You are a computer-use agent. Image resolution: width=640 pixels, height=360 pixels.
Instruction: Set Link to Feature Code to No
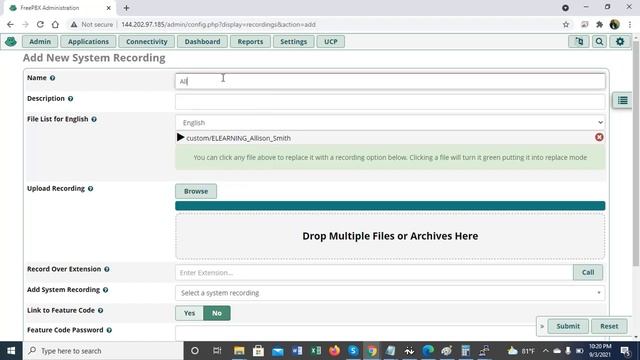pos(217,313)
